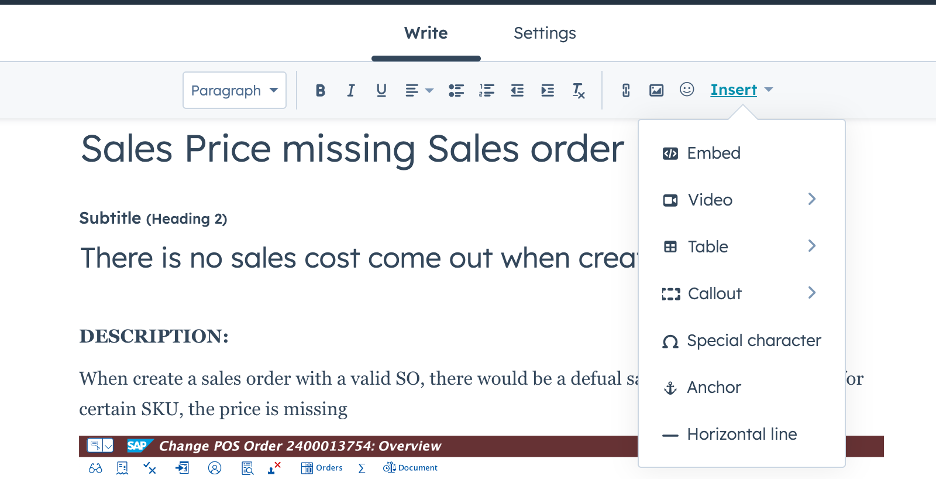The height and width of the screenshot is (480, 936).
Task: Collapse the Insert dropdown menu
Action: [741, 90]
